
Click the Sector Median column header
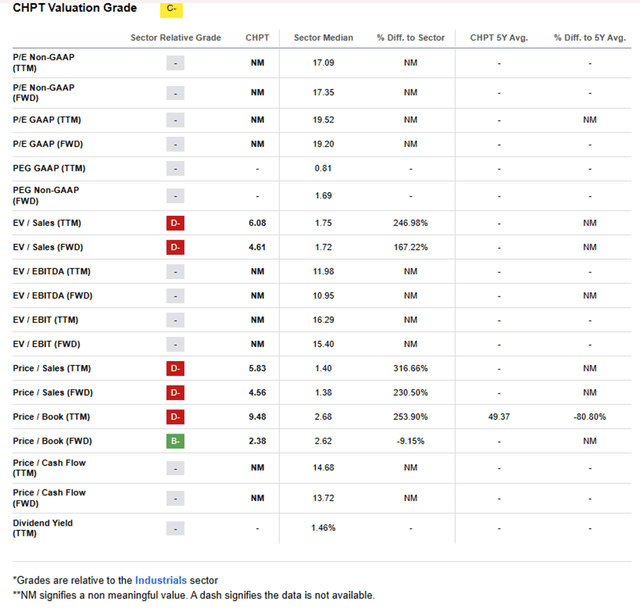[x=323, y=38]
